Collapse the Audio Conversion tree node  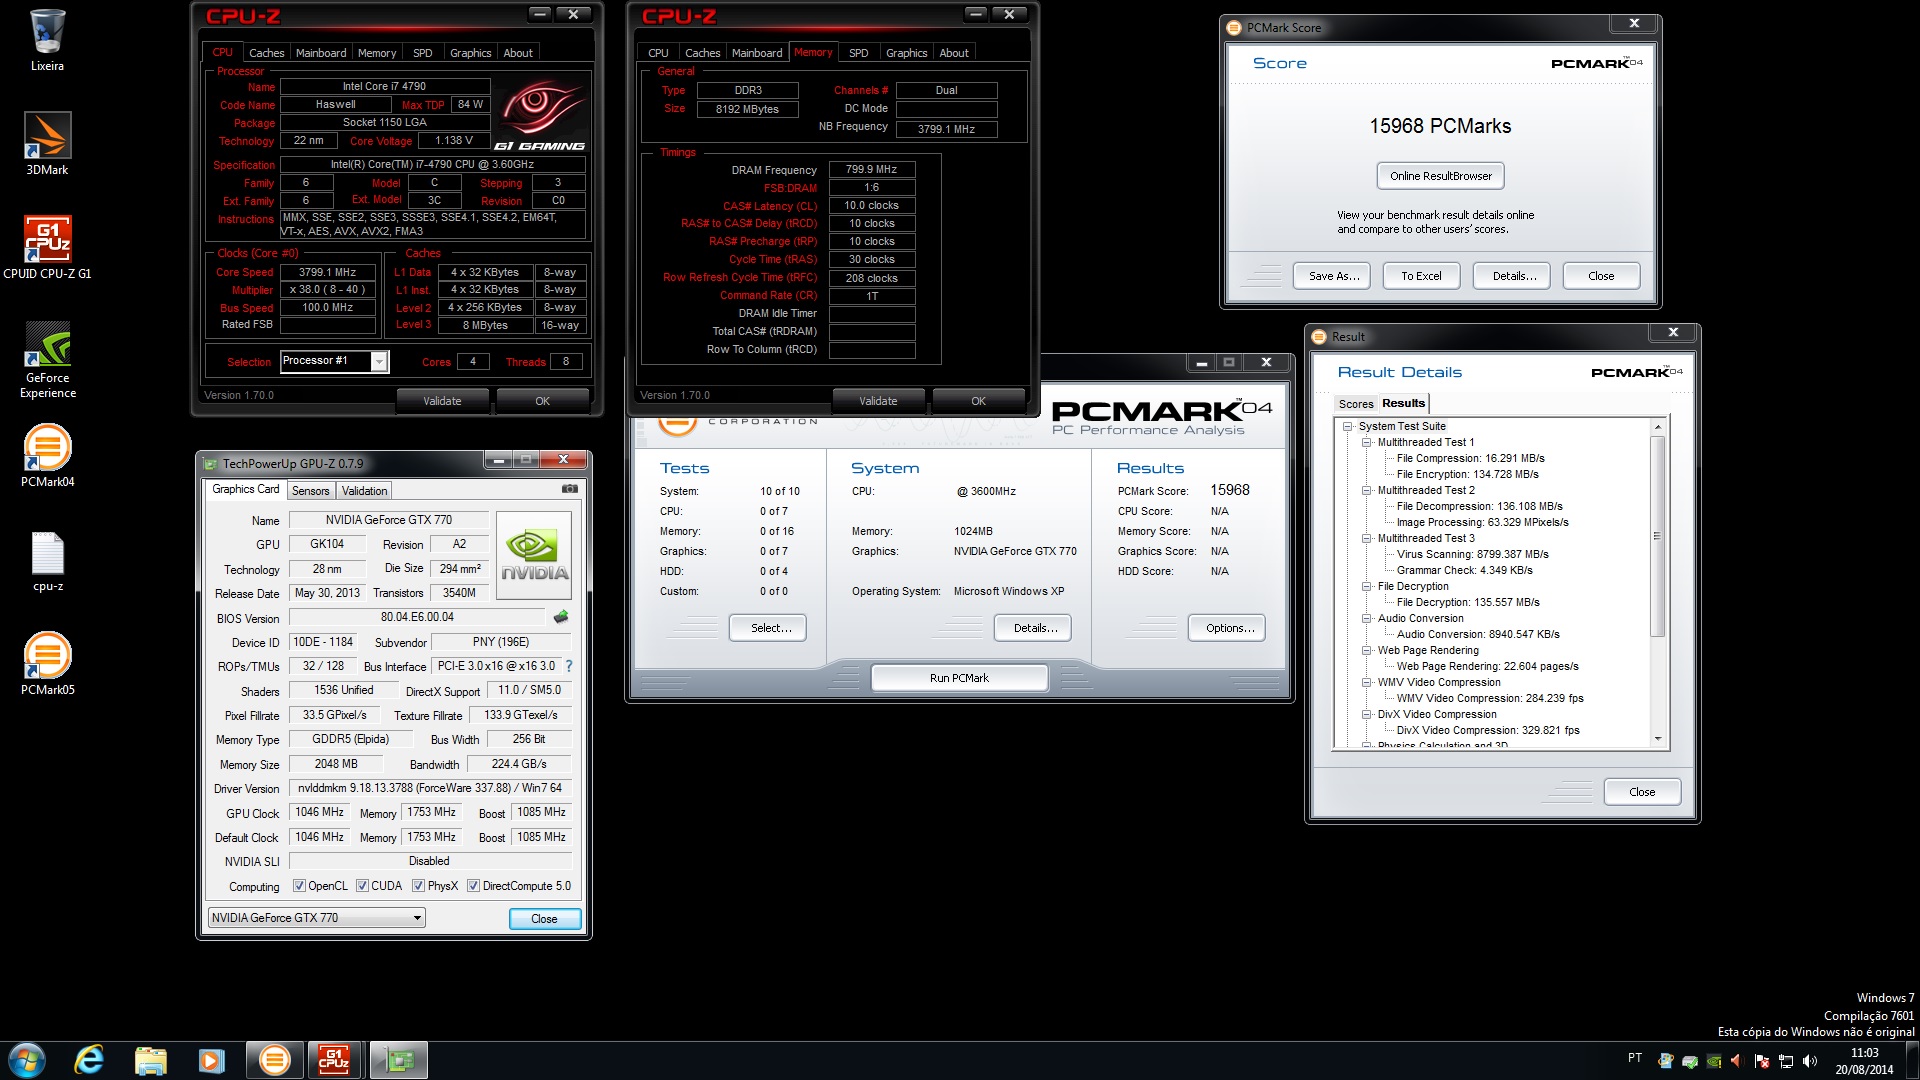[x=1366, y=619]
